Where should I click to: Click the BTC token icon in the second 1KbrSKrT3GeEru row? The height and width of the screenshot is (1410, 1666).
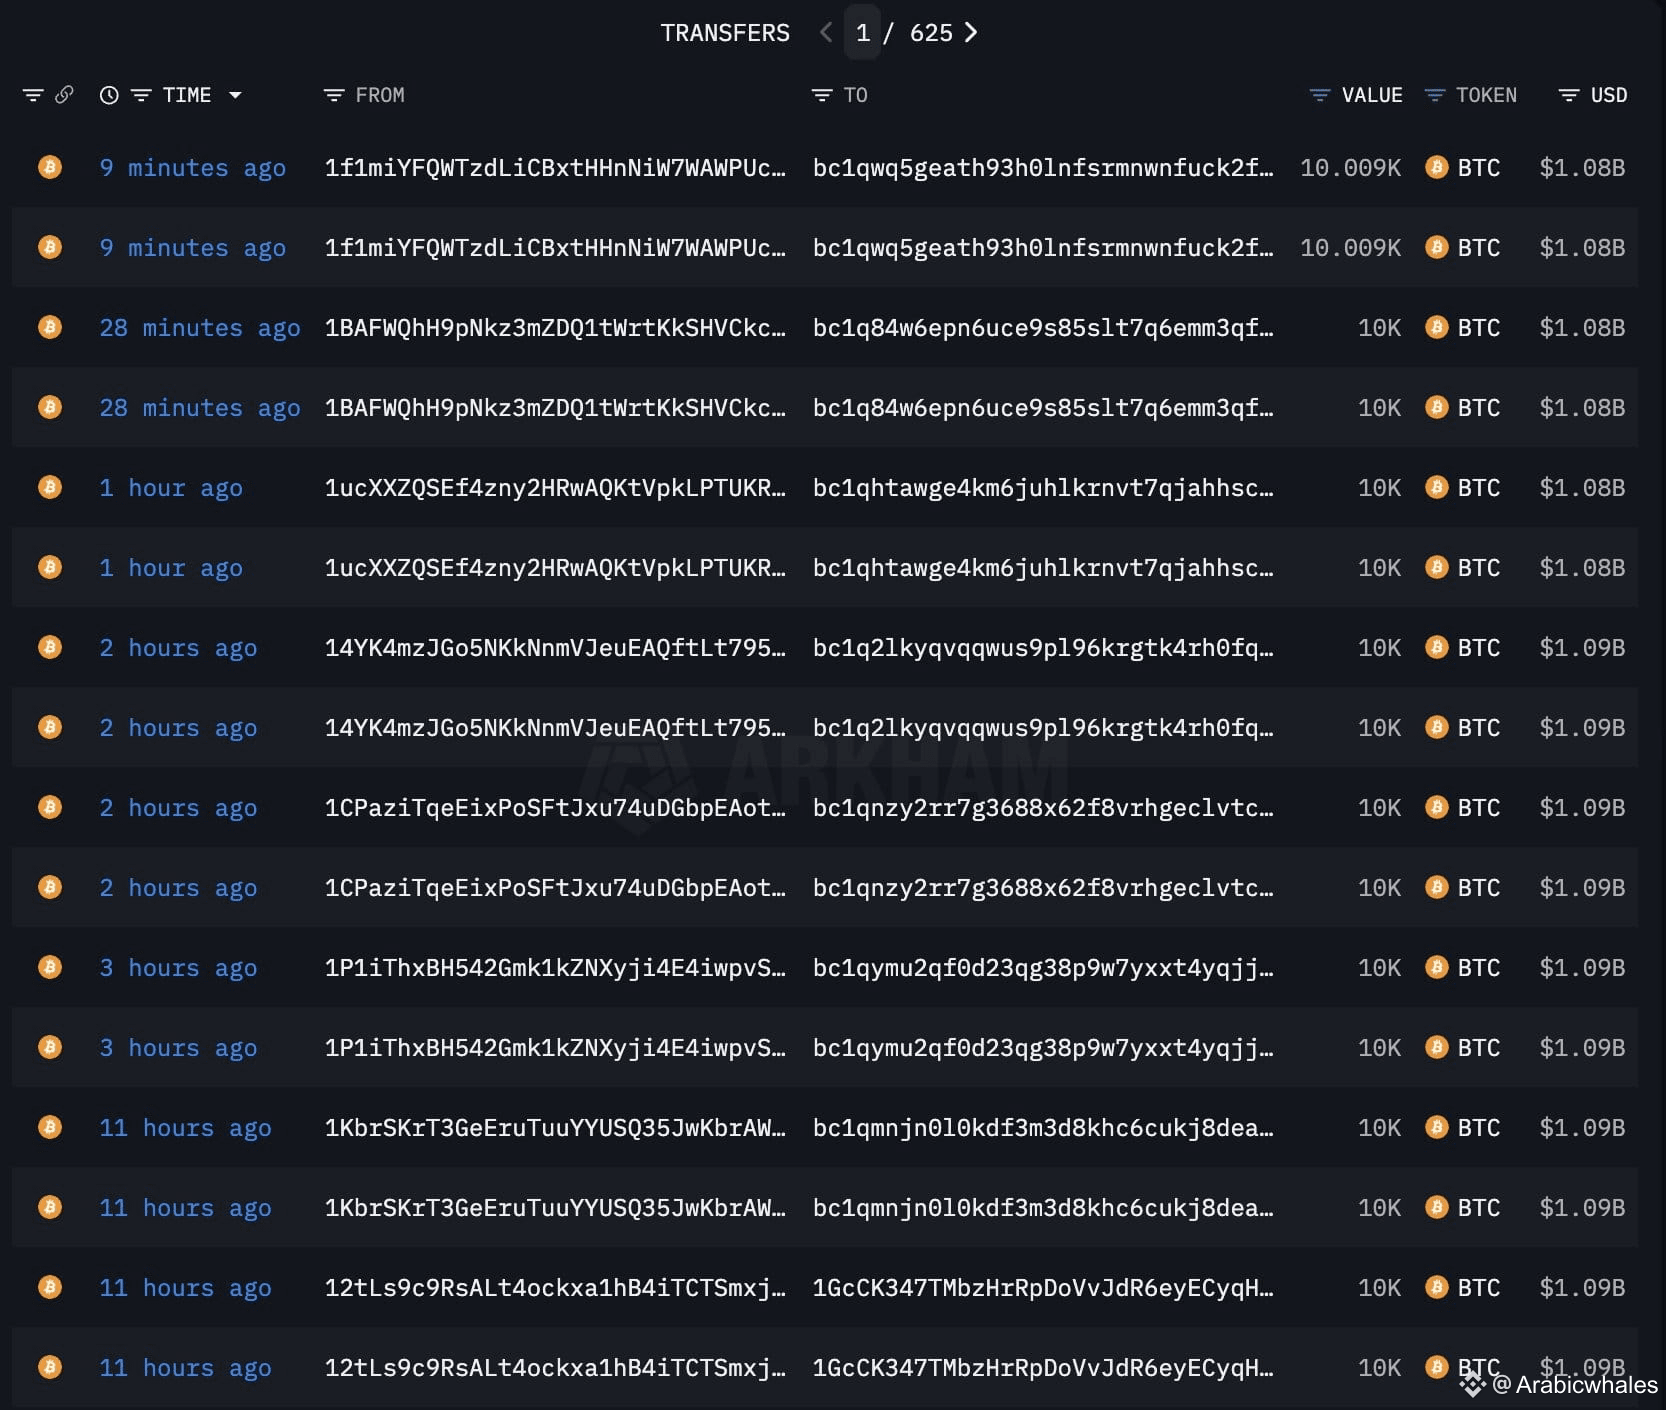click(x=1437, y=1207)
